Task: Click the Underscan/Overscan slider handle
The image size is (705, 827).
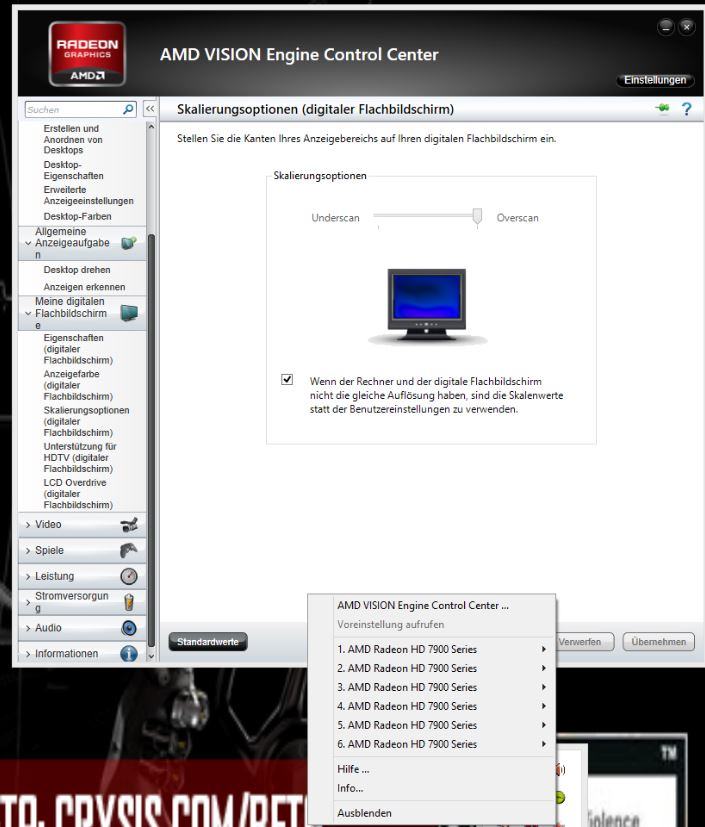Action: [477, 216]
